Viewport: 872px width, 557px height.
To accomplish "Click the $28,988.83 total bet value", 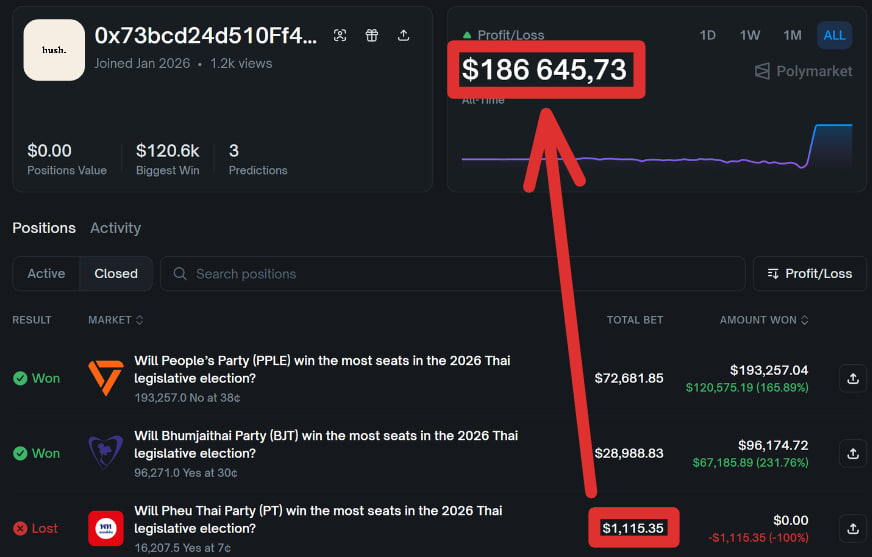I will [x=628, y=453].
